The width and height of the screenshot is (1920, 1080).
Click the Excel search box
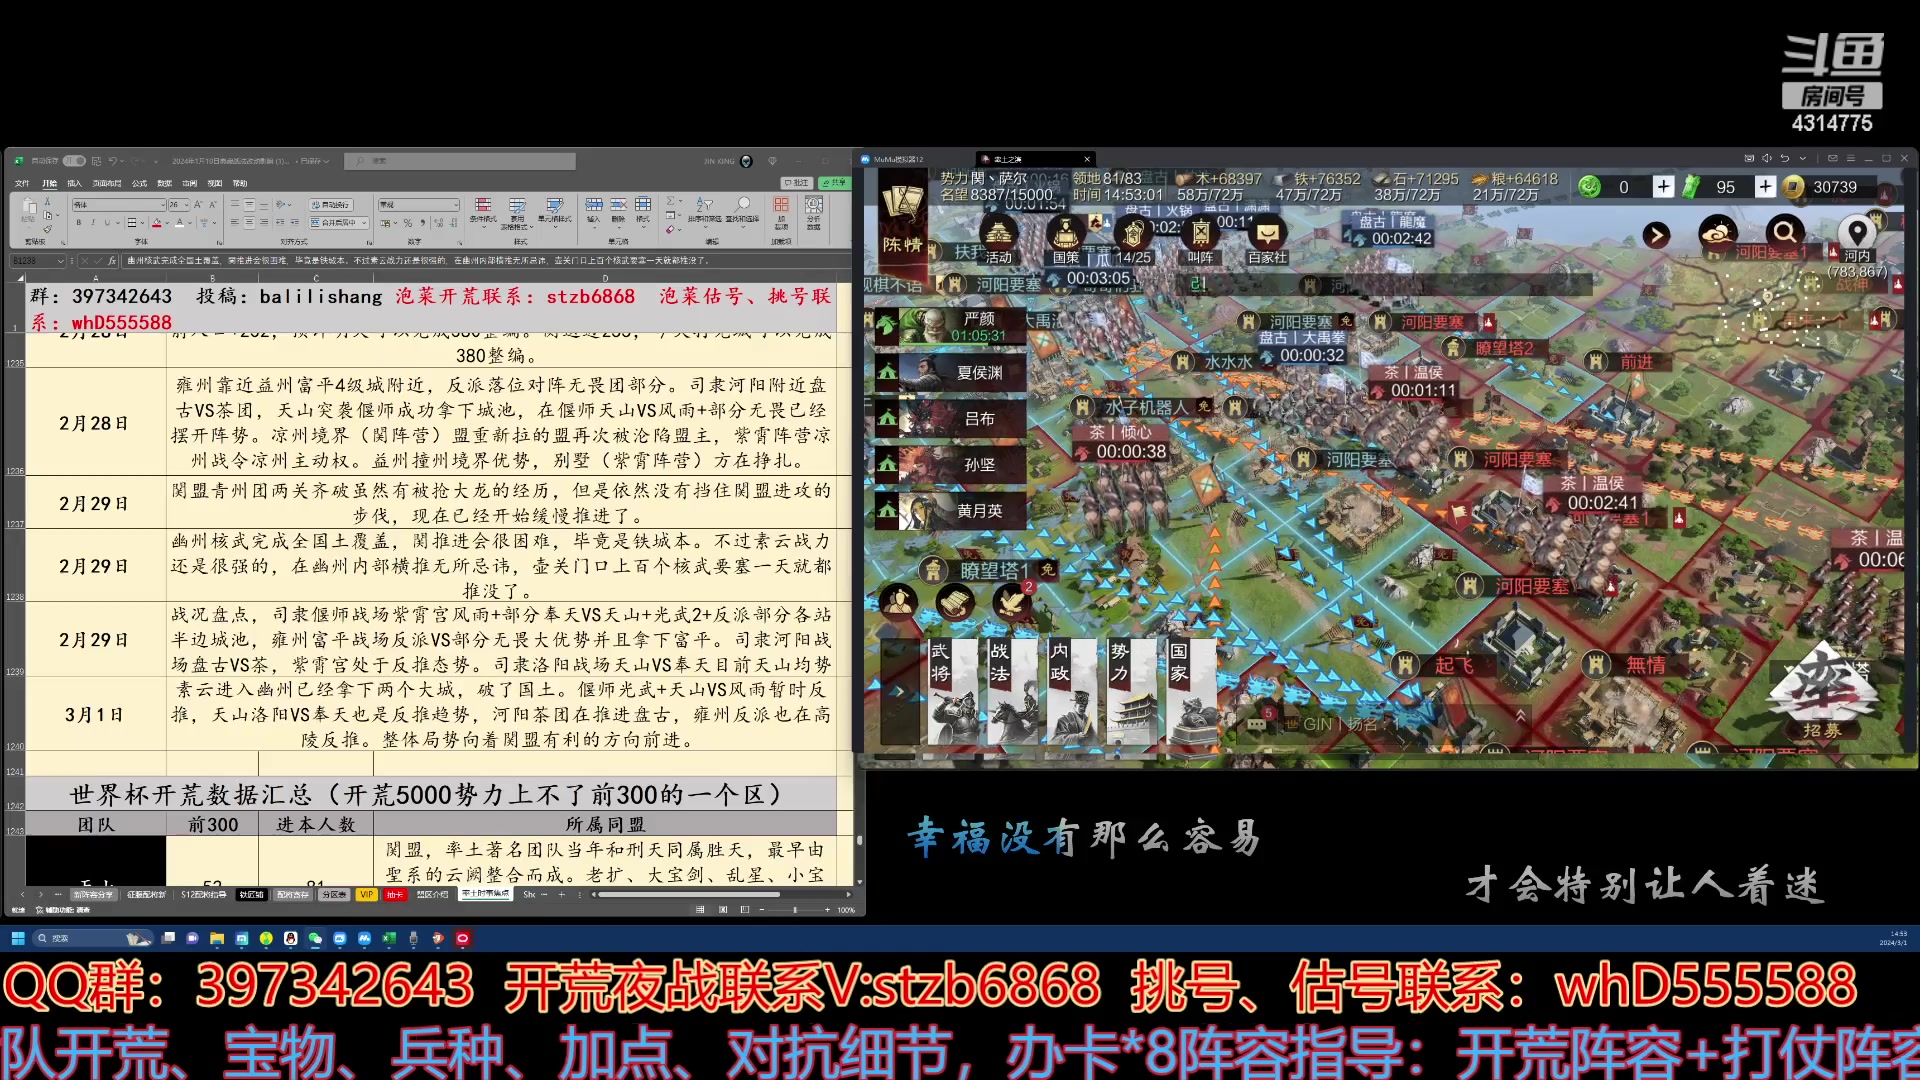coord(460,161)
